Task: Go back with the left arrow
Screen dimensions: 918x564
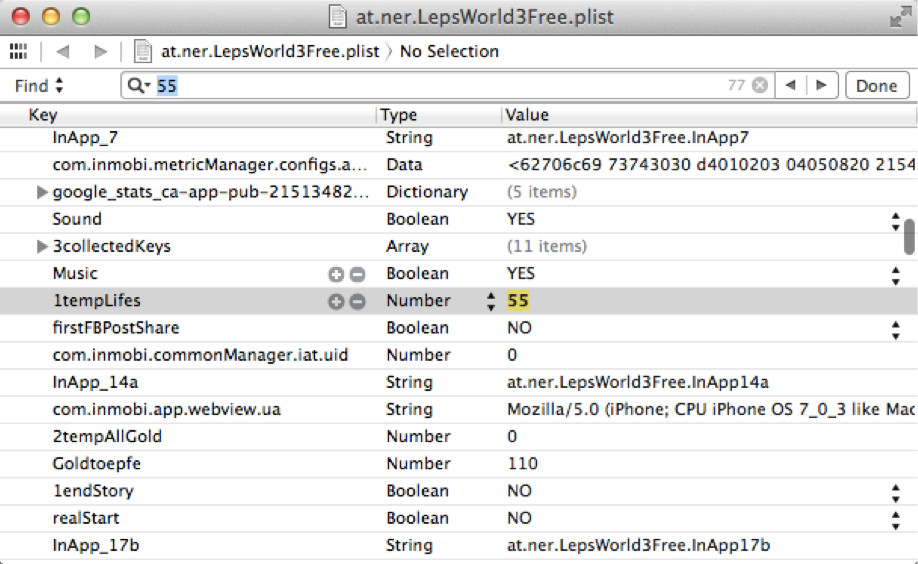Action: coord(63,51)
